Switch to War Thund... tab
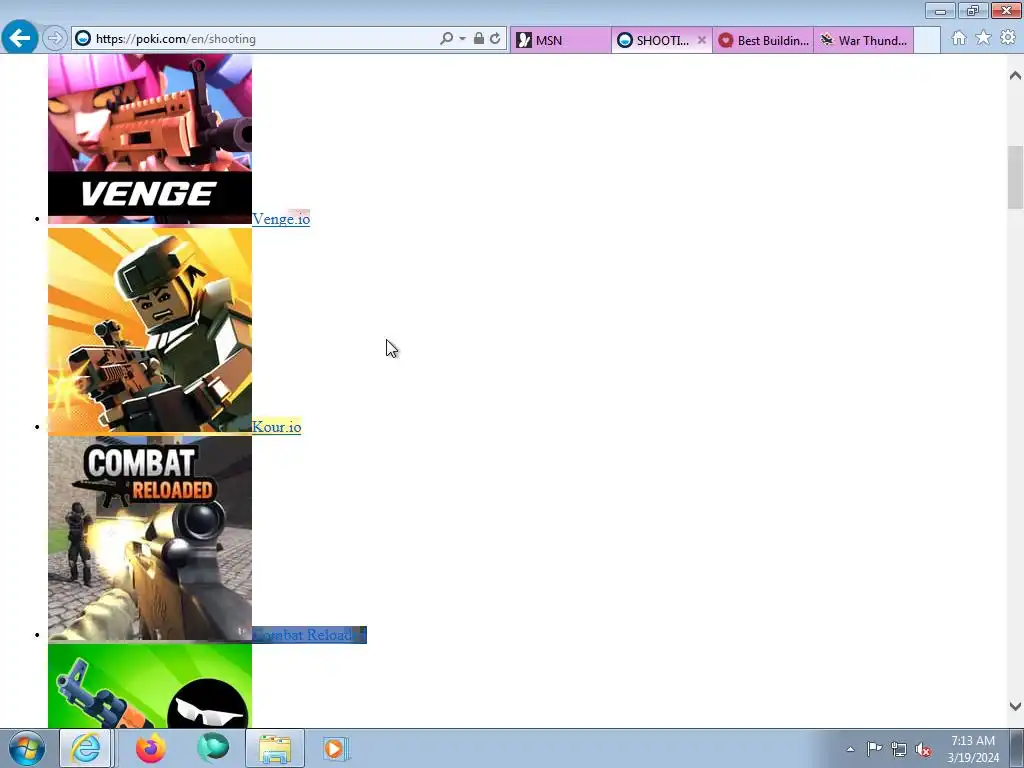This screenshot has width=1024, height=768. click(x=863, y=40)
